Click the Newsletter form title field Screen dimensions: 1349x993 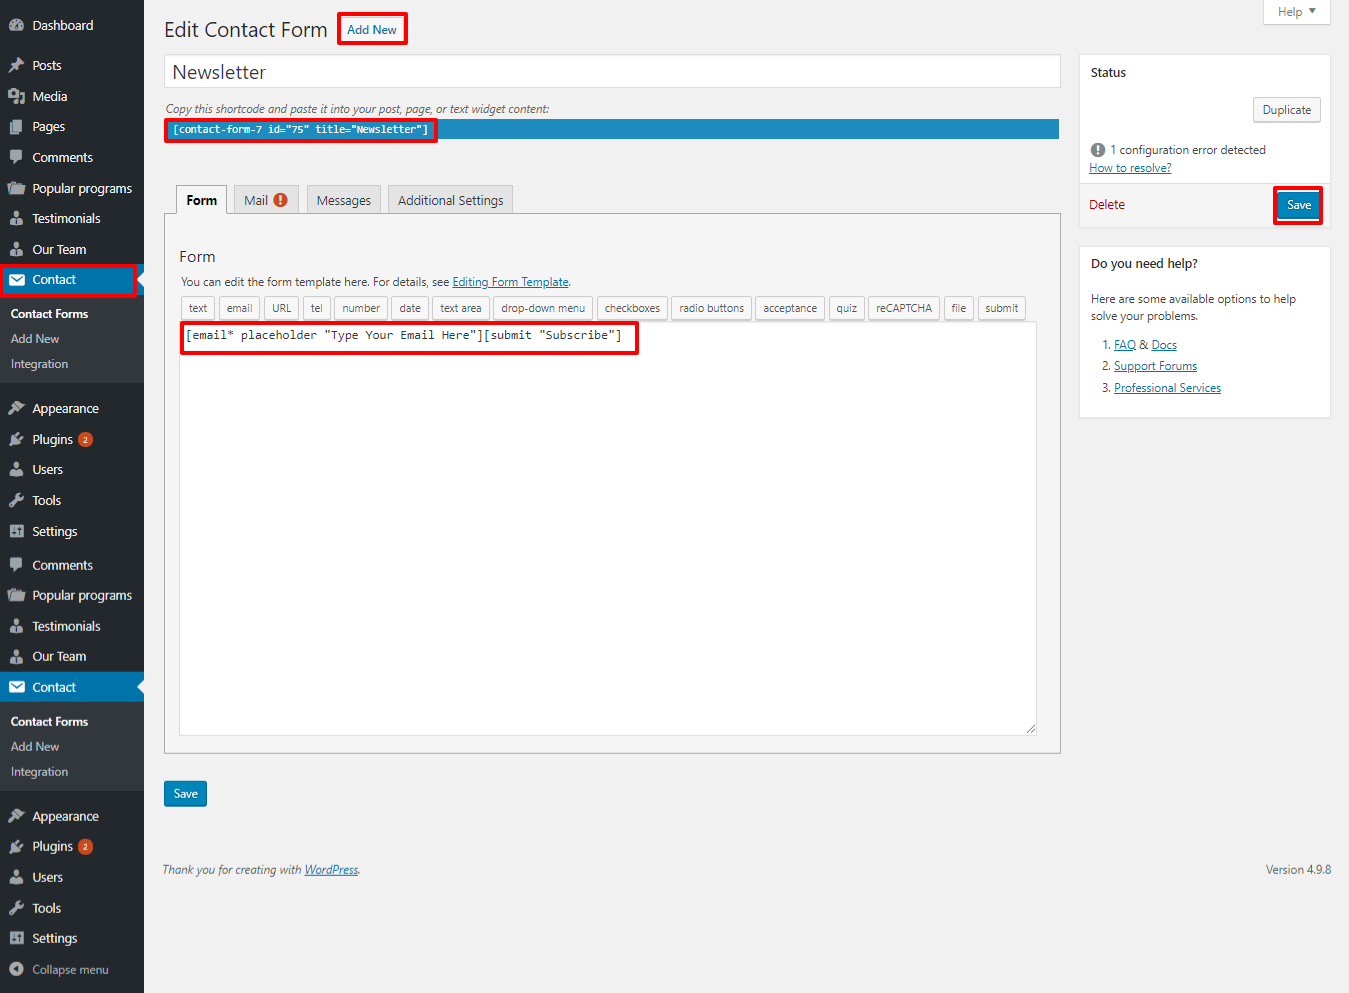[611, 72]
